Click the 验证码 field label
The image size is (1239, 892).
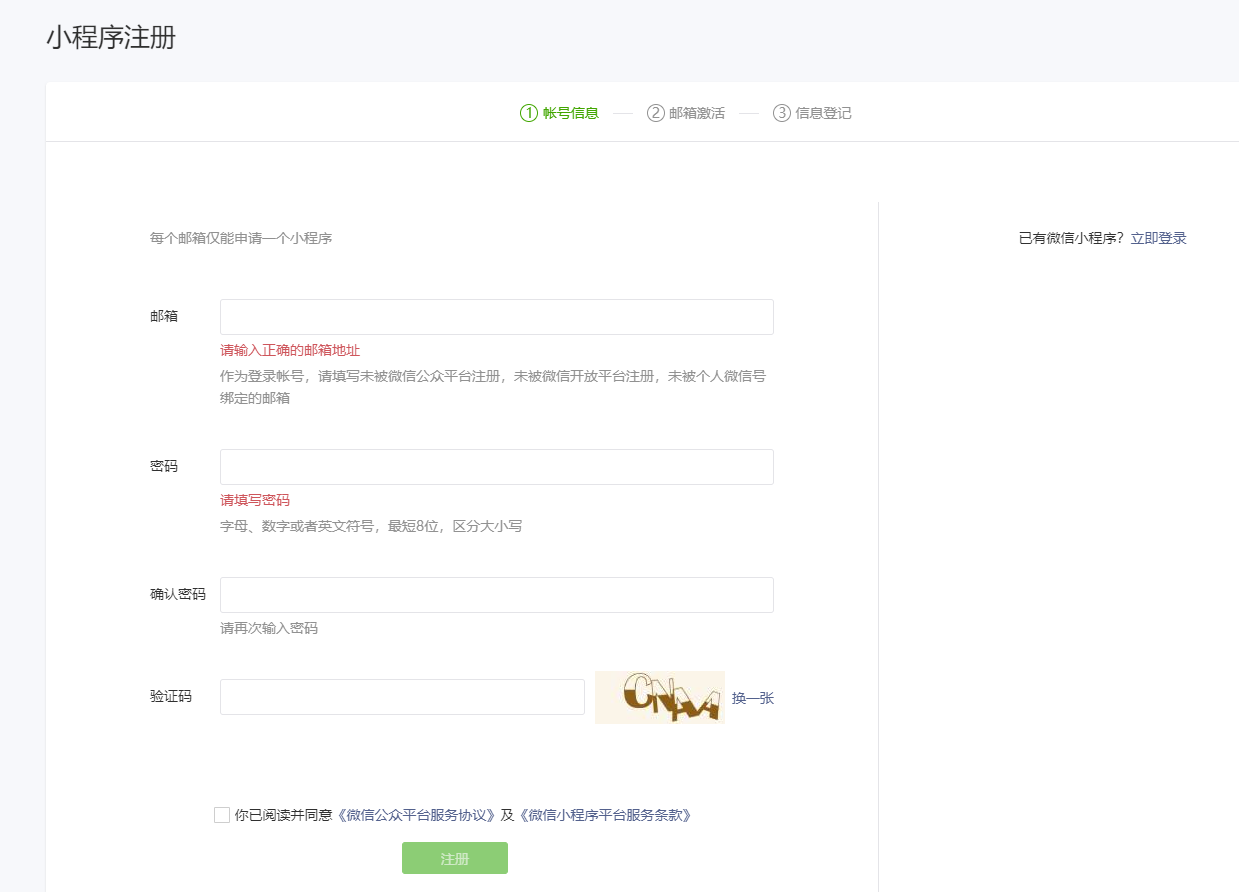[x=171, y=696]
